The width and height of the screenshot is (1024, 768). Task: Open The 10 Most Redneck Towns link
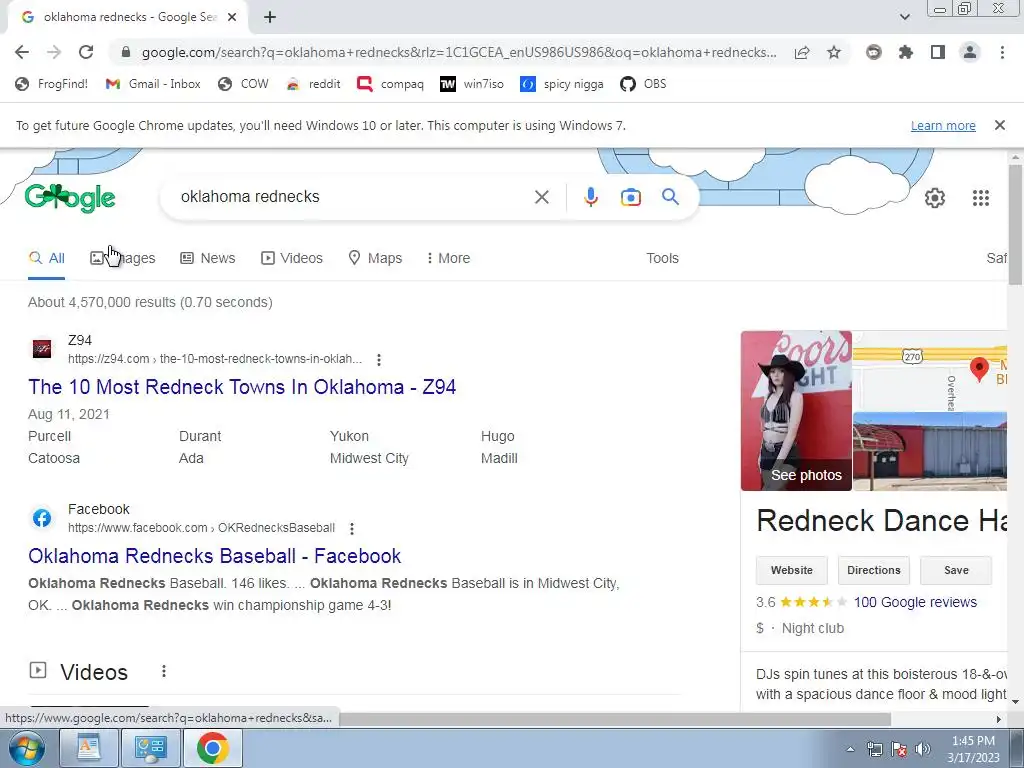pos(242,387)
